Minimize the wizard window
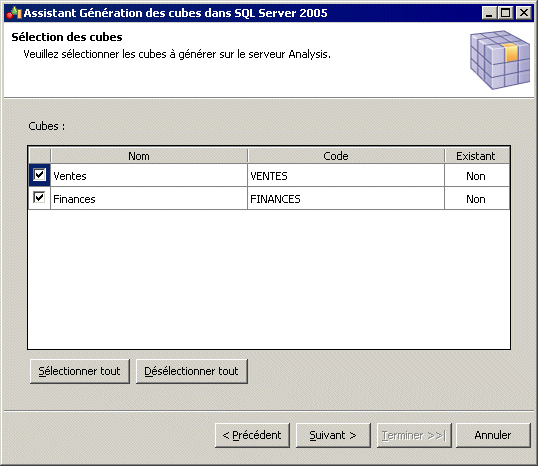This screenshot has width=538, height=466. tap(489, 13)
